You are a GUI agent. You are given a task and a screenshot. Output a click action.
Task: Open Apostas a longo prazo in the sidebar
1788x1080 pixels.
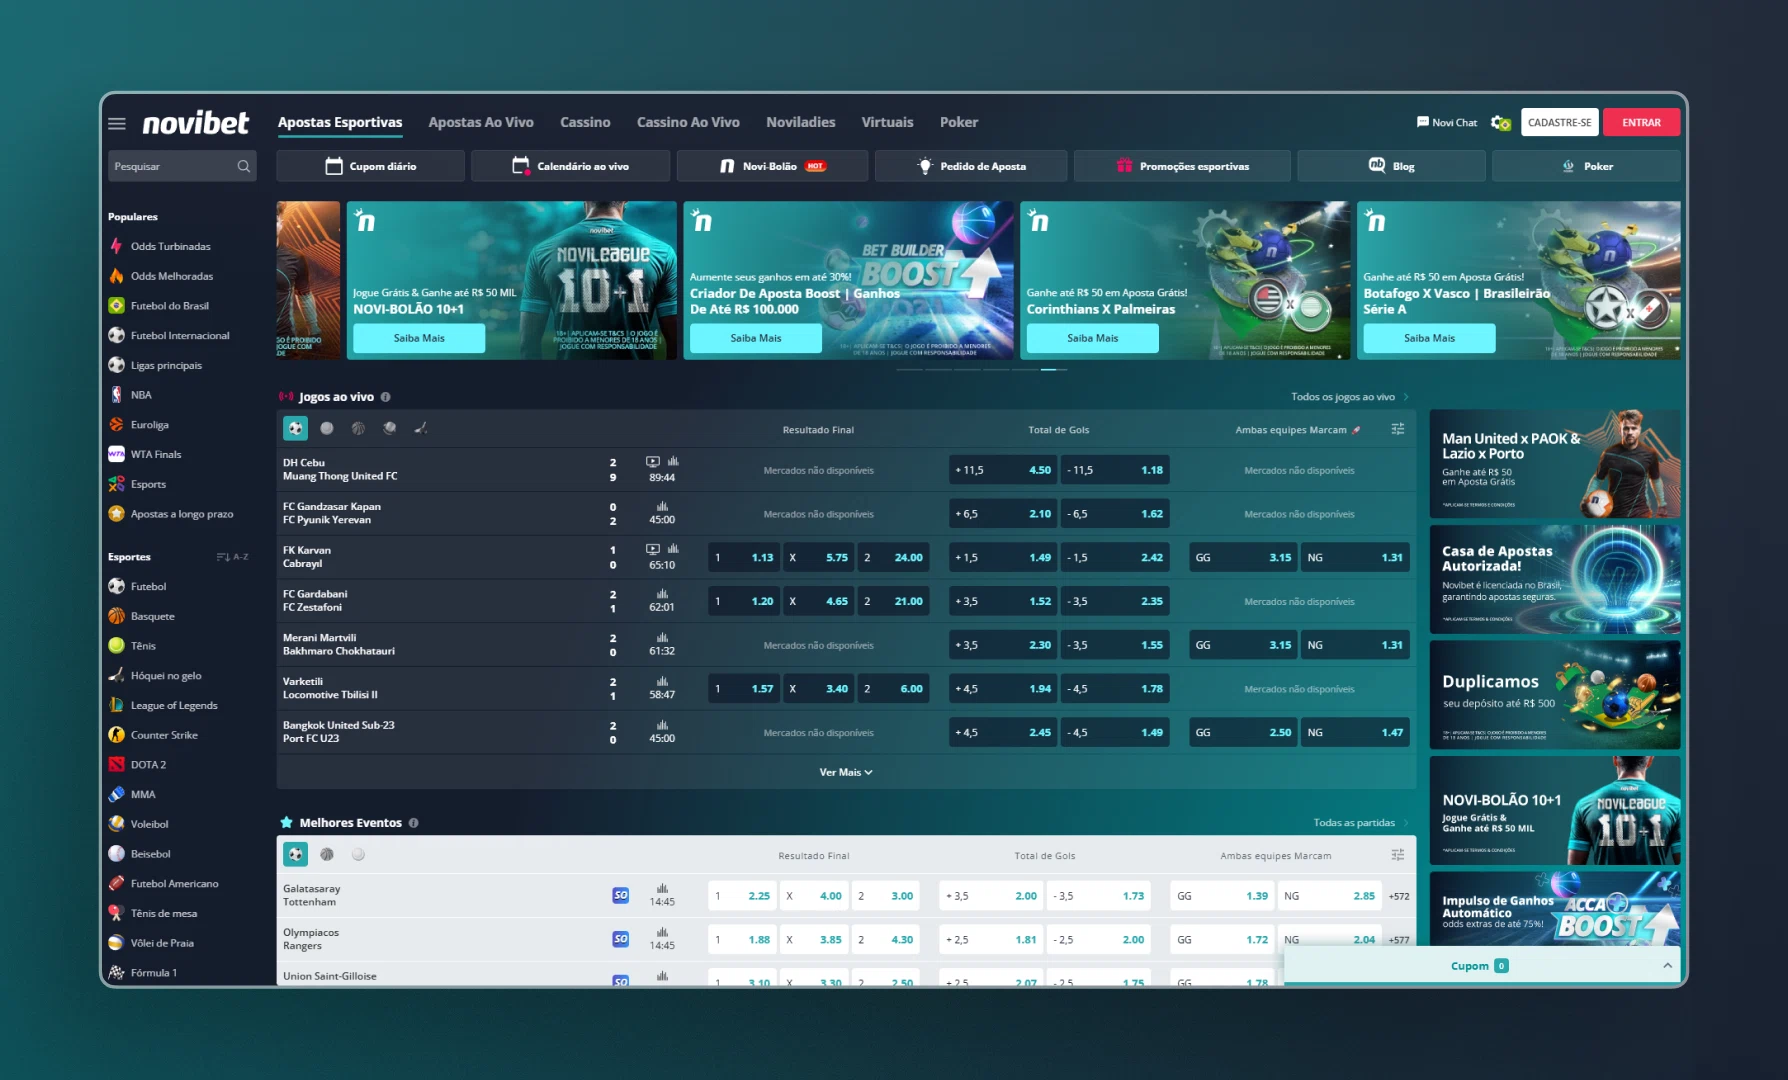171,514
